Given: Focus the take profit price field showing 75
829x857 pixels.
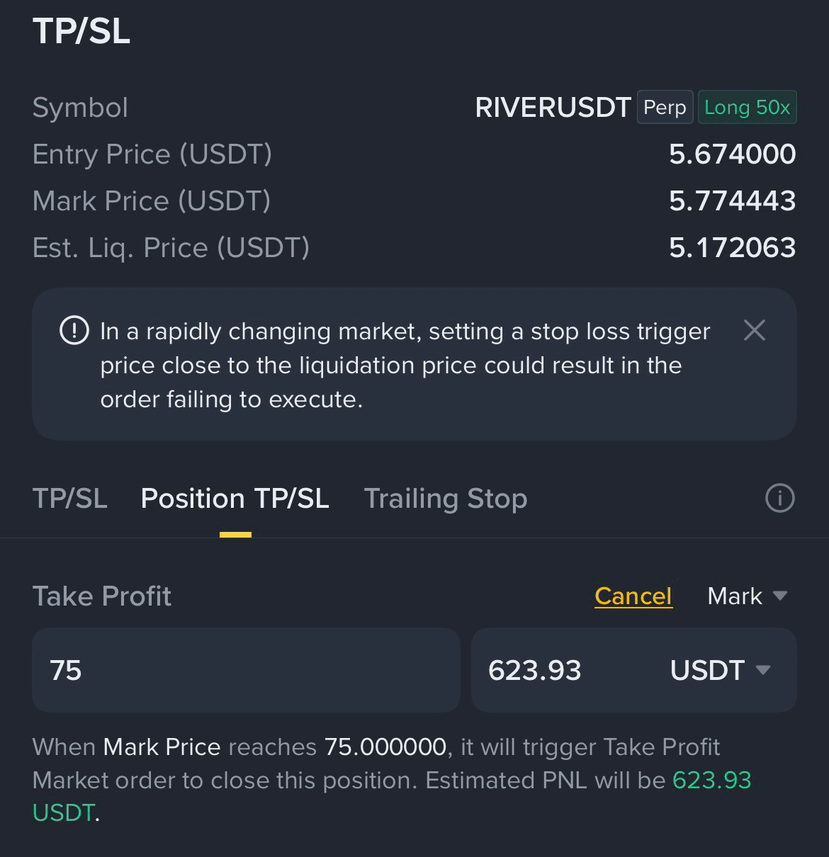Looking at the screenshot, I should click(x=246, y=670).
